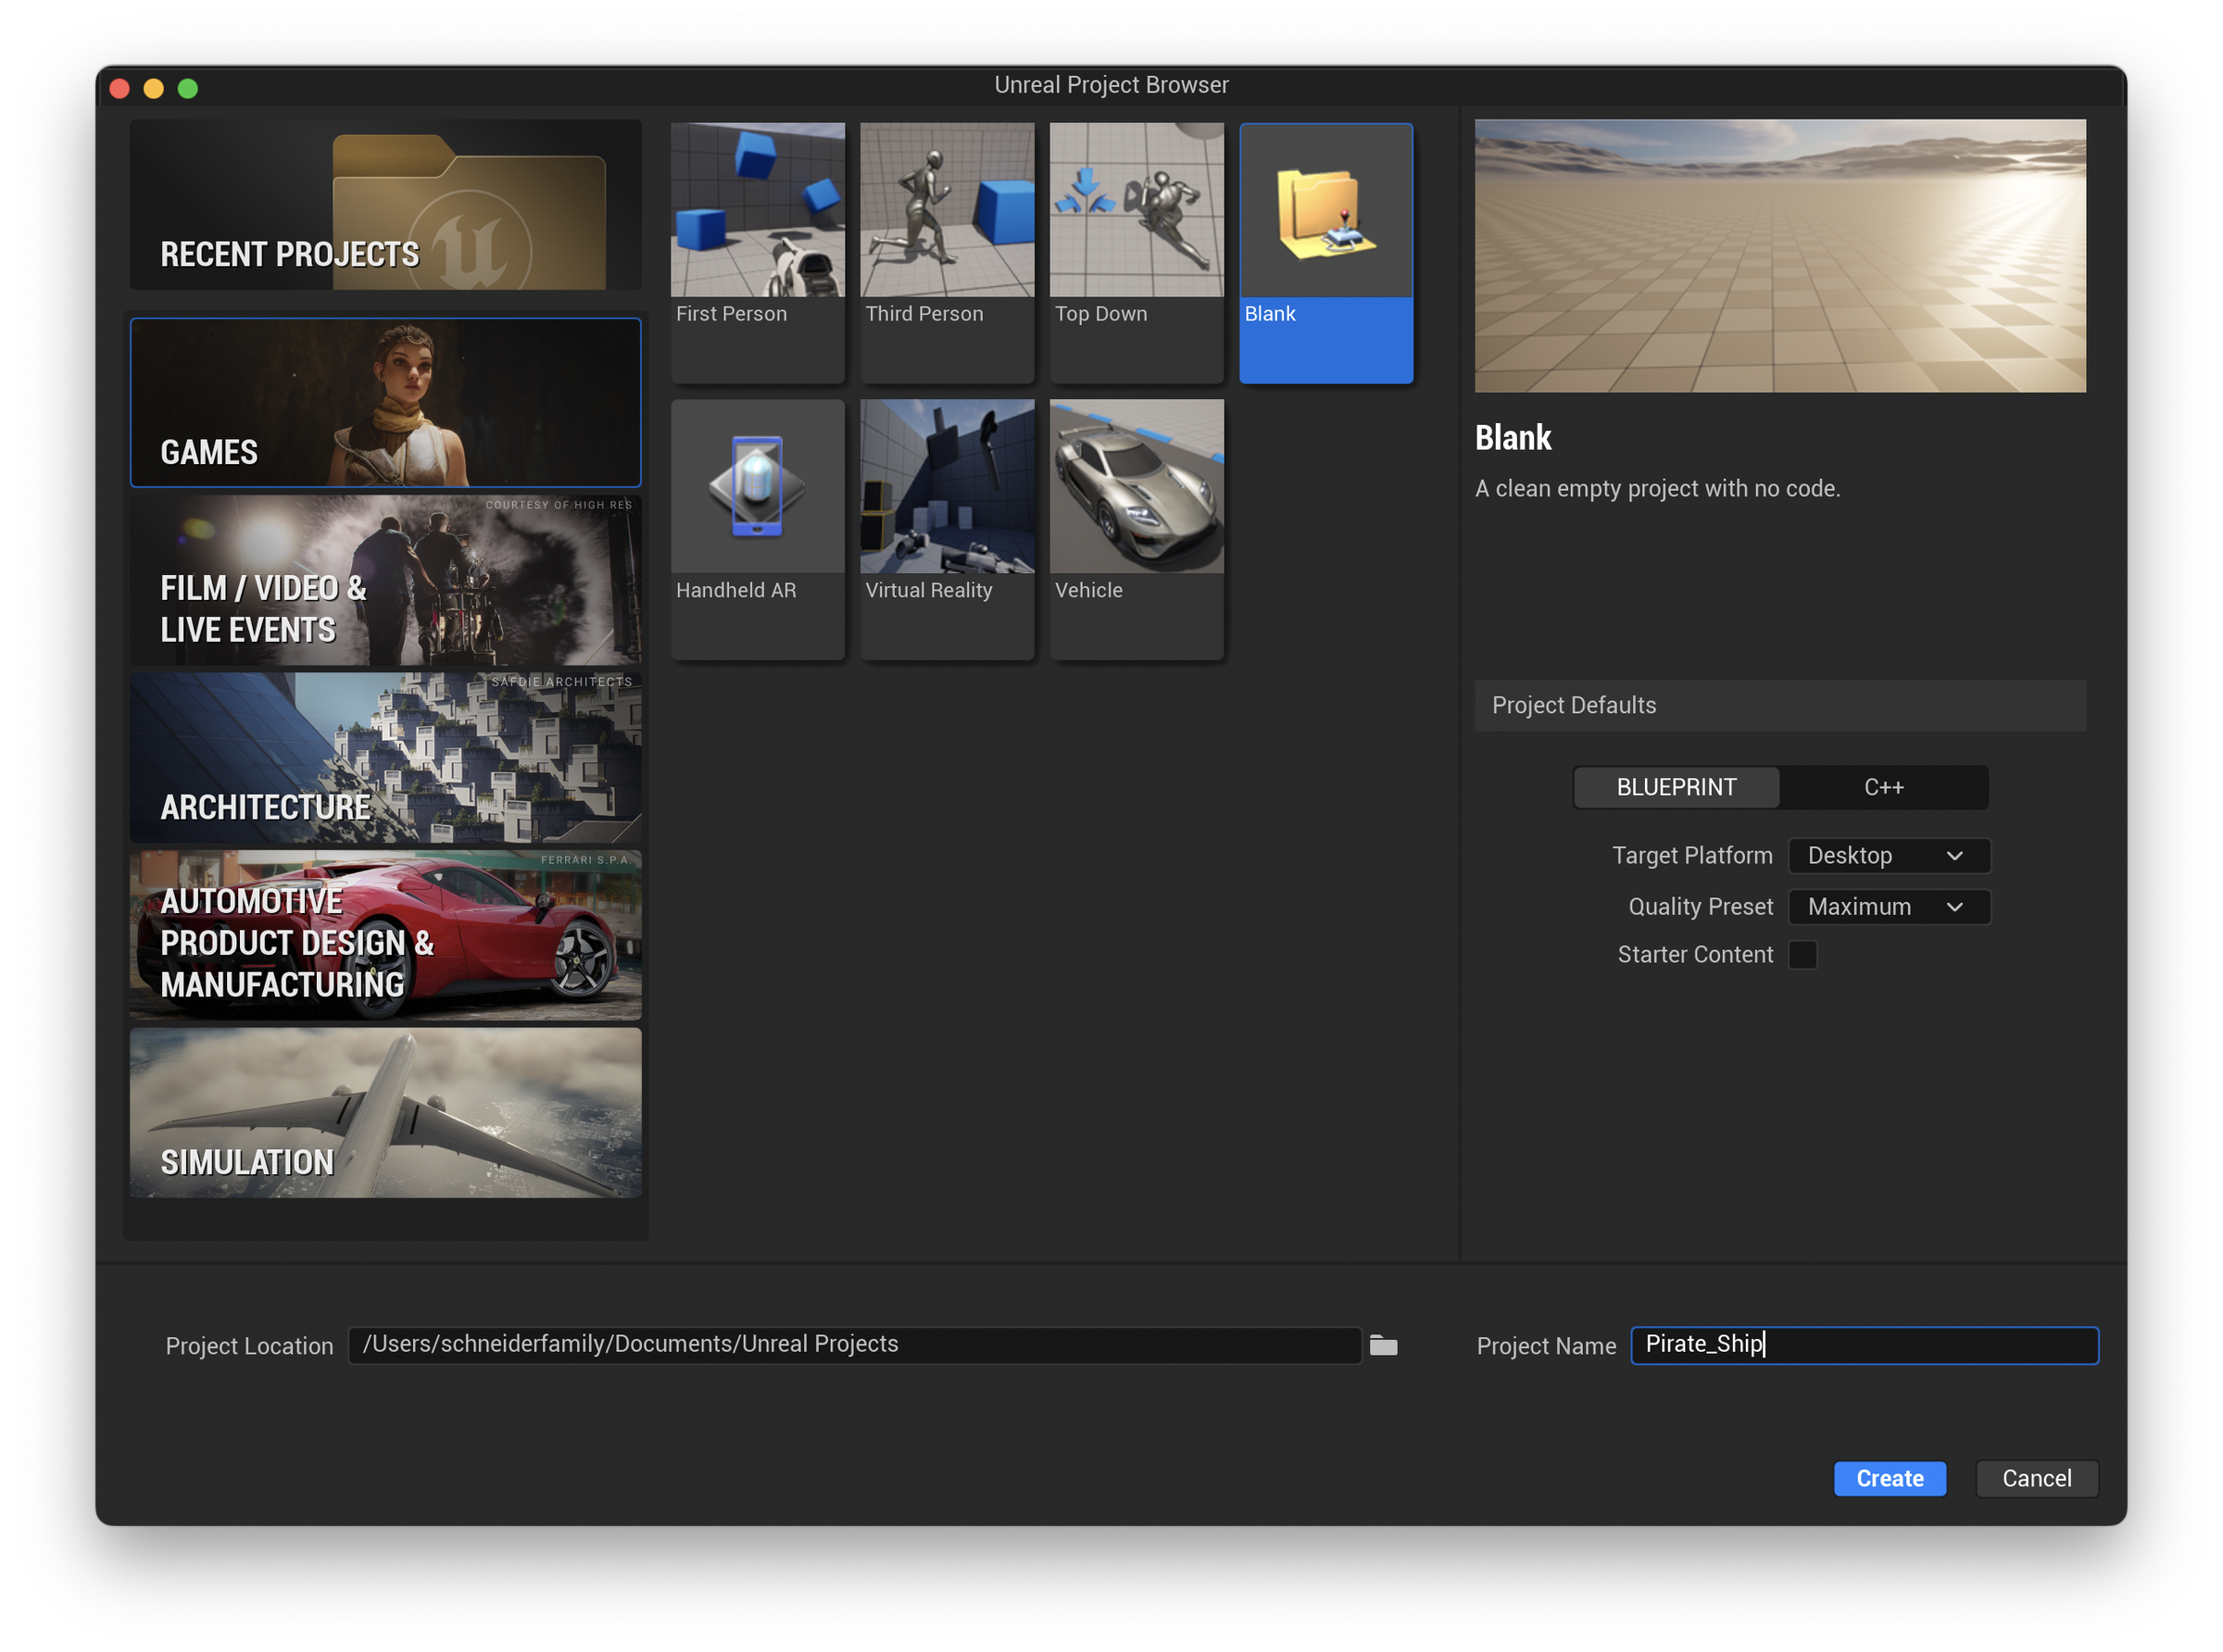Open the Quality Preset dropdown

coord(1888,907)
